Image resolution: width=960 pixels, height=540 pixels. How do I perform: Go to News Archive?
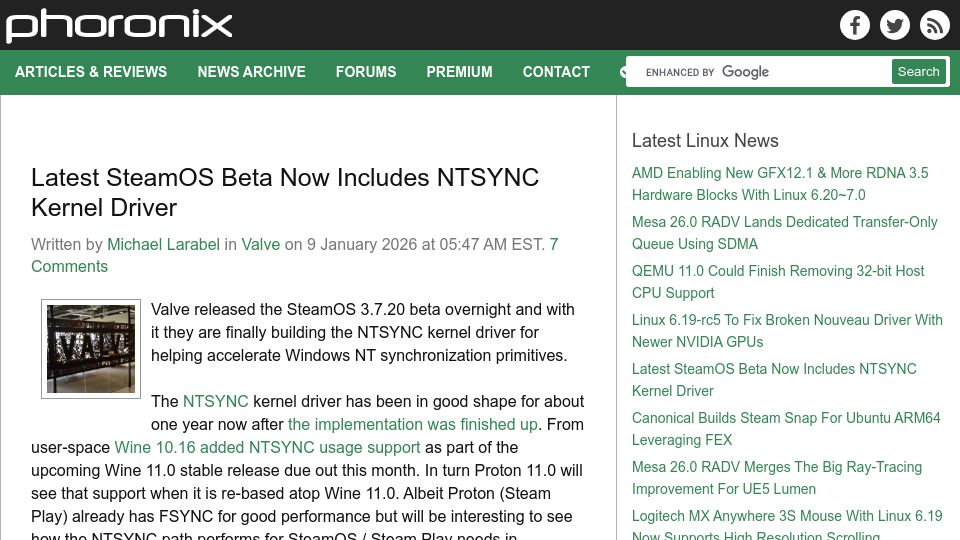point(251,72)
